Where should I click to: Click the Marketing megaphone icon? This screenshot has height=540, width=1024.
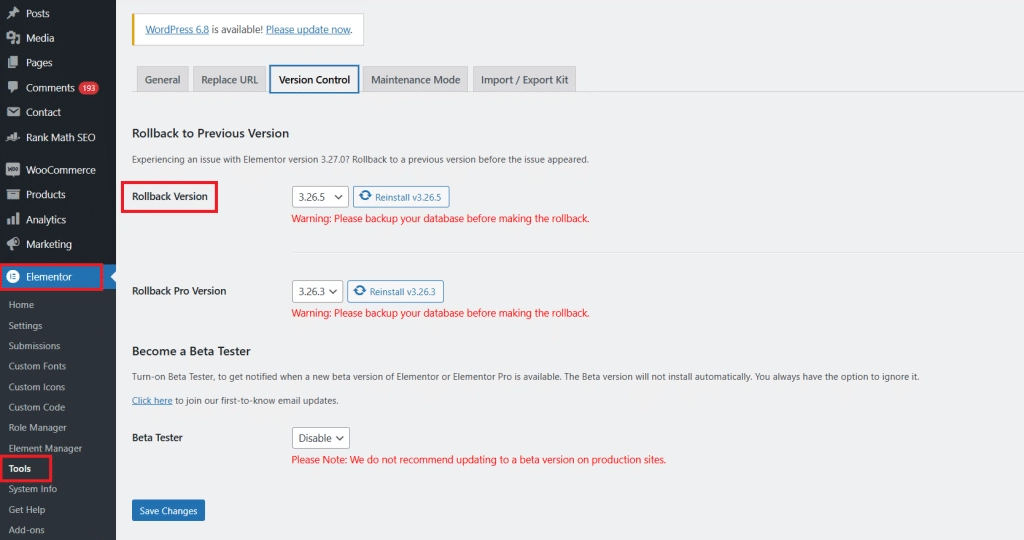pyautogui.click(x=13, y=244)
